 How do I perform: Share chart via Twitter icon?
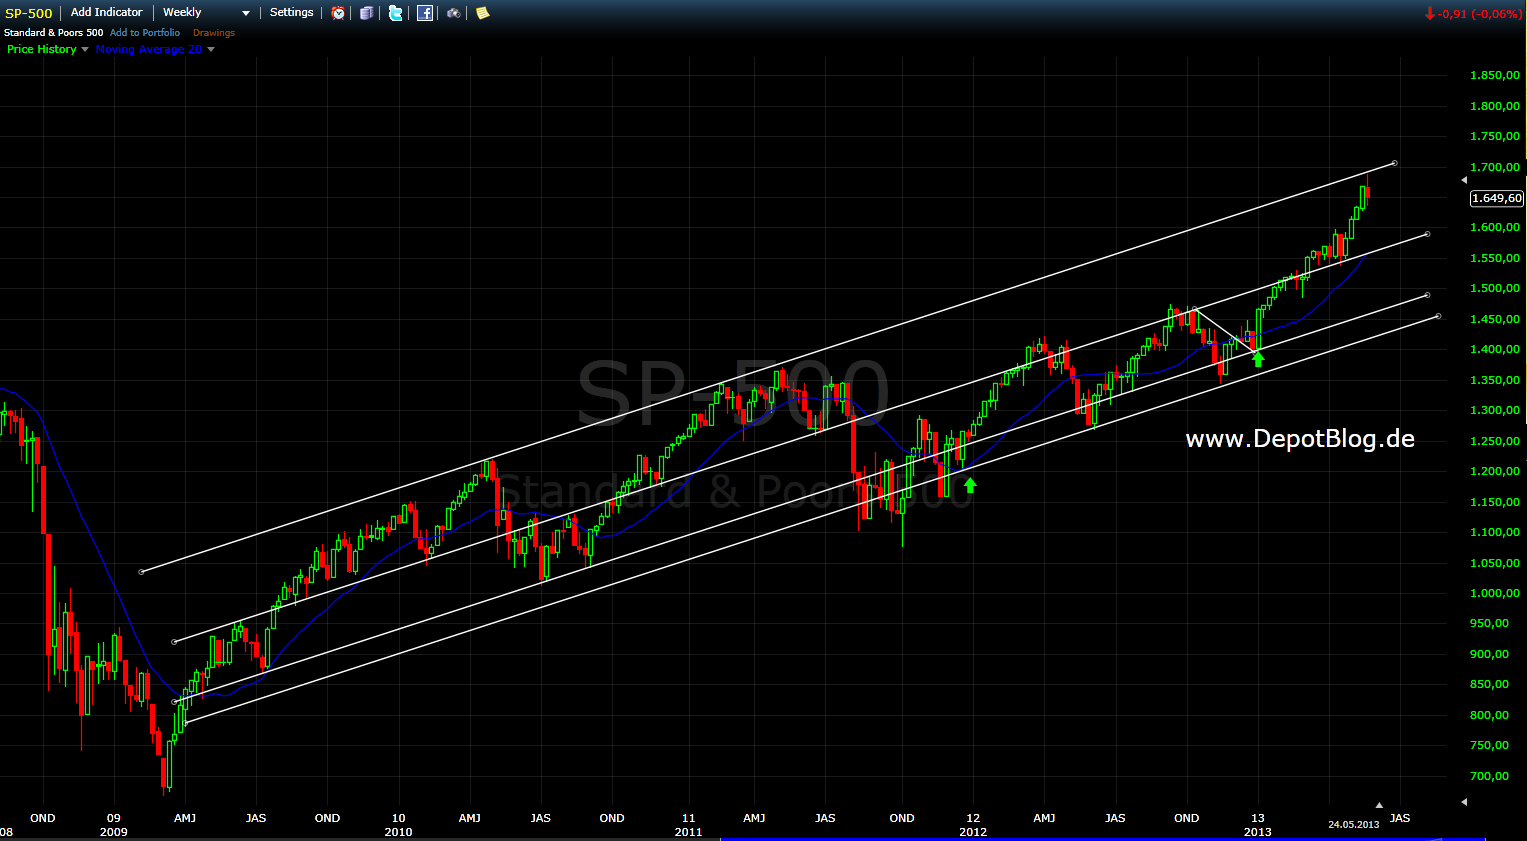click(x=396, y=13)
